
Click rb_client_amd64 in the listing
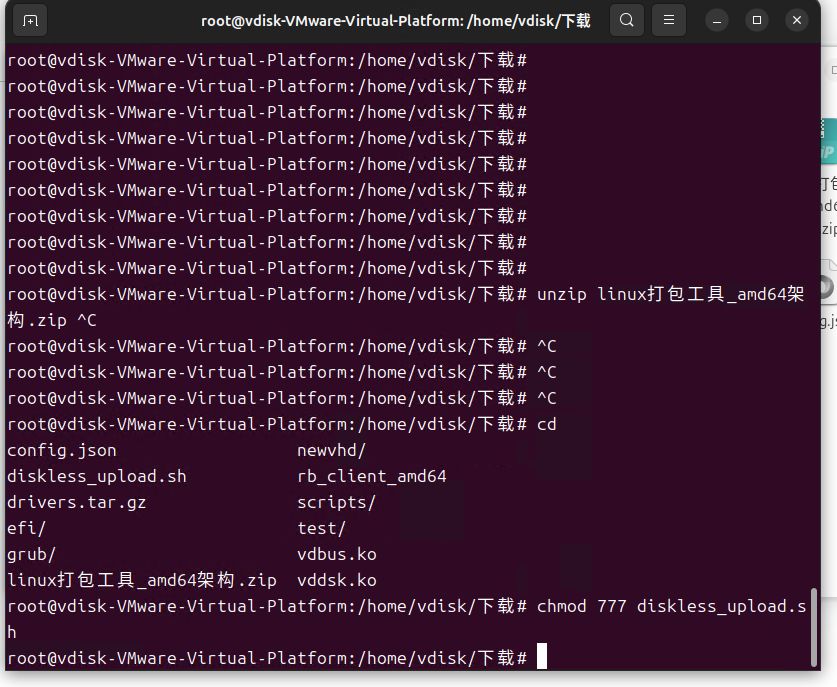[x=372, y=476]
